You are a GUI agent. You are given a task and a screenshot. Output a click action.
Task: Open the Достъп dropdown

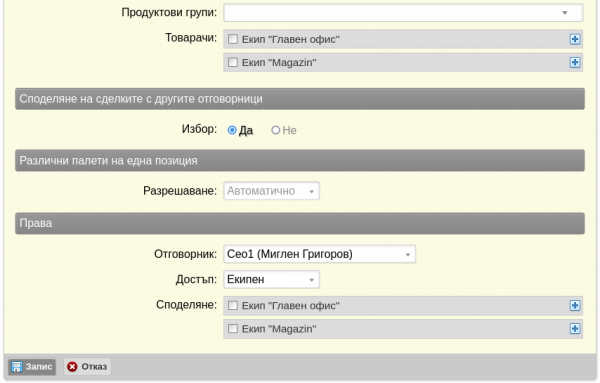tap(271, 279)
